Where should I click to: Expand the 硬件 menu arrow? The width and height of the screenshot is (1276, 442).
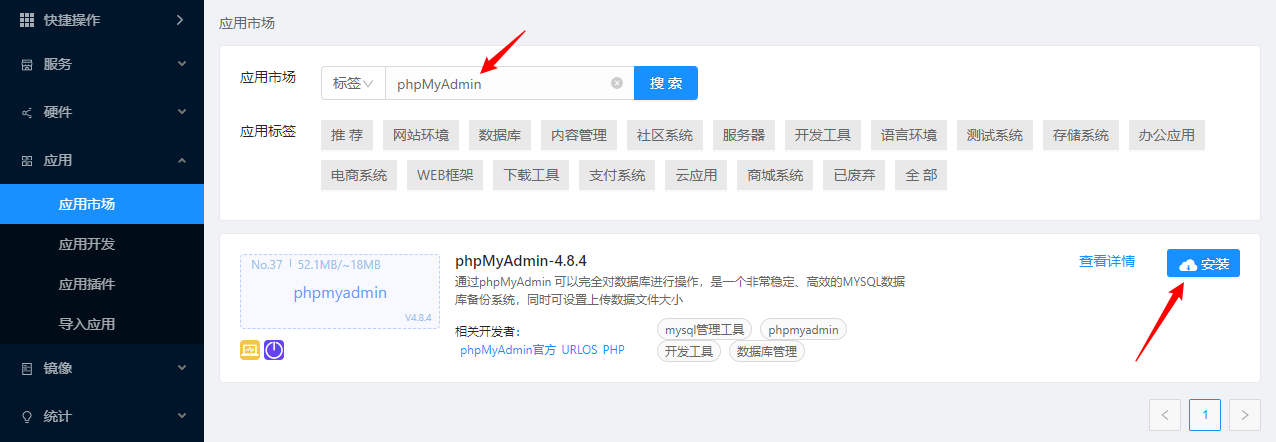[x=181, y=112]
